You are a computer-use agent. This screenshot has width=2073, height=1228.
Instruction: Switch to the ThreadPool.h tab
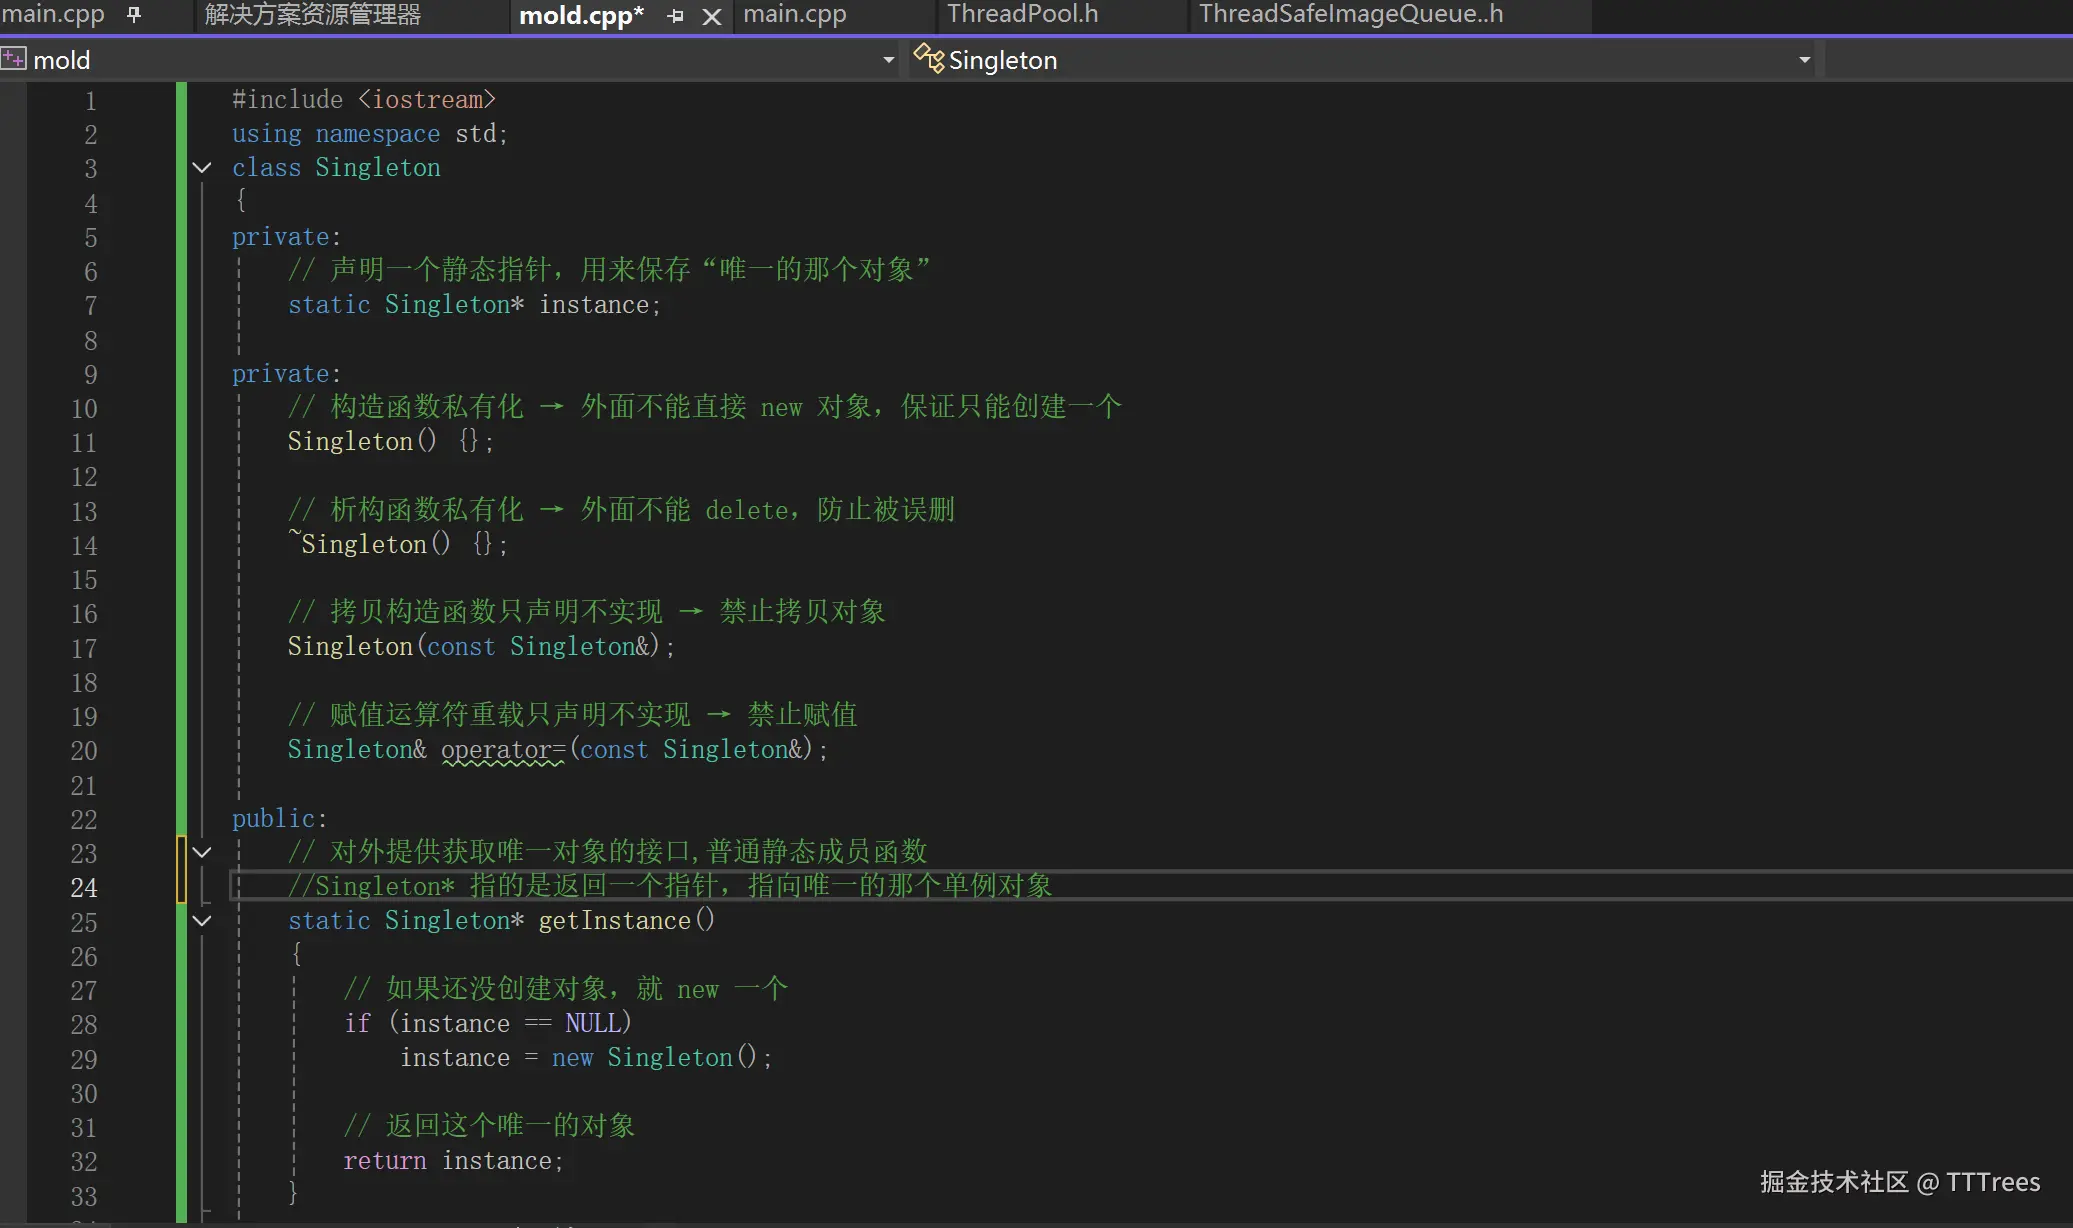click(x=1022, y=14)
